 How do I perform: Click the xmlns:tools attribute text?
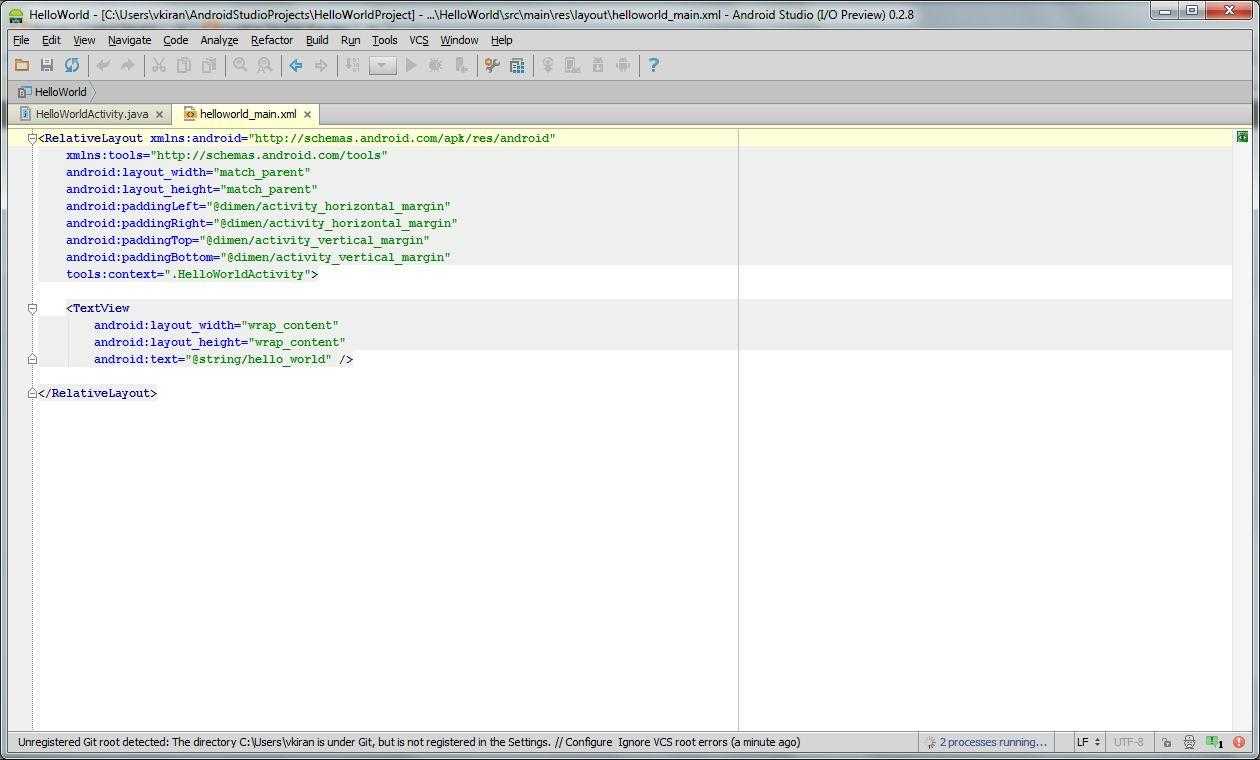105,155
